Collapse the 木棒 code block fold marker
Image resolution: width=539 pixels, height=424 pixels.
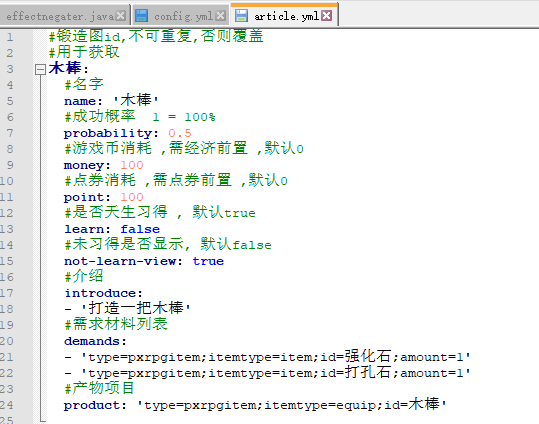(41, 69)
